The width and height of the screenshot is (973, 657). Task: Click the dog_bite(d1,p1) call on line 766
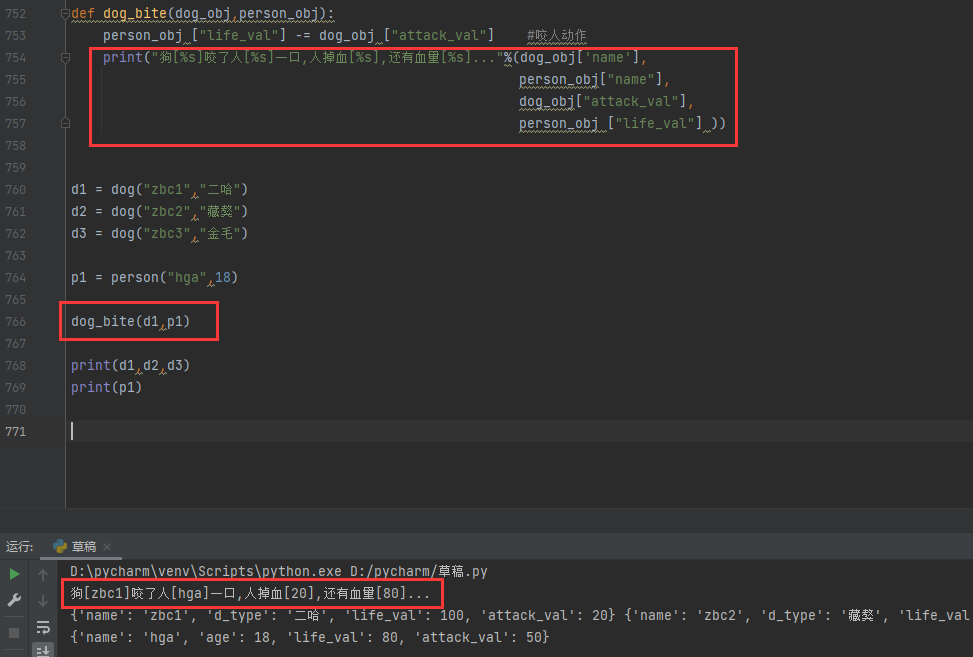(x=130, y=322)
